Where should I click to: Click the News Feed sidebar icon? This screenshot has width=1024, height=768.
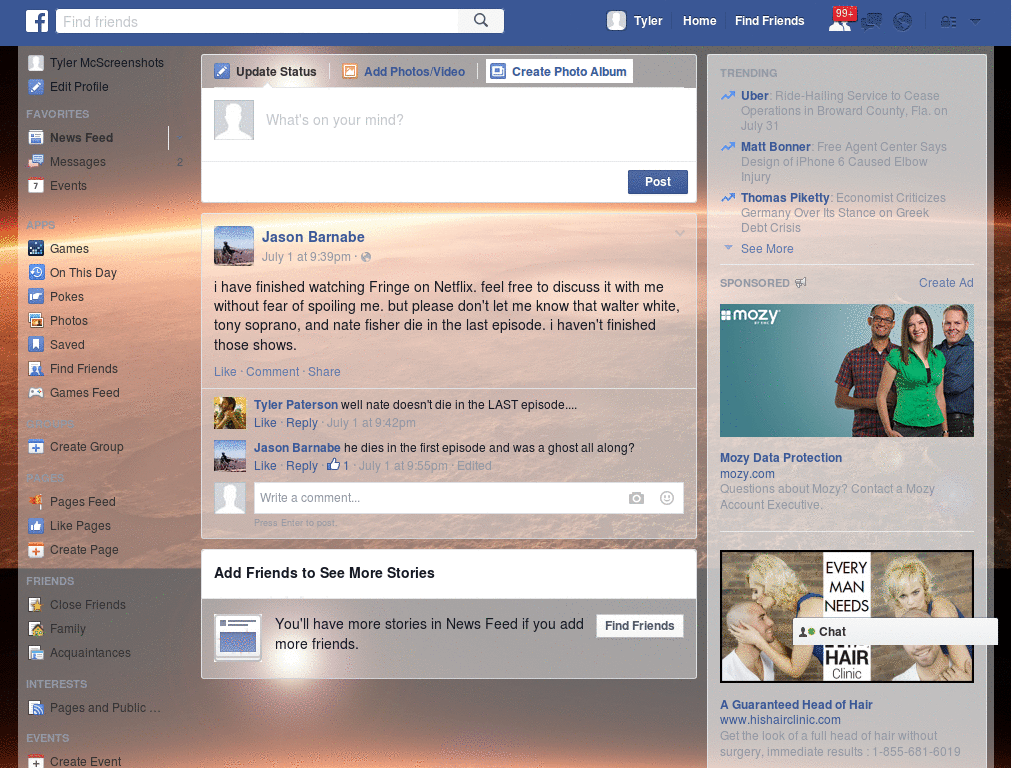(x=36, y=137)
